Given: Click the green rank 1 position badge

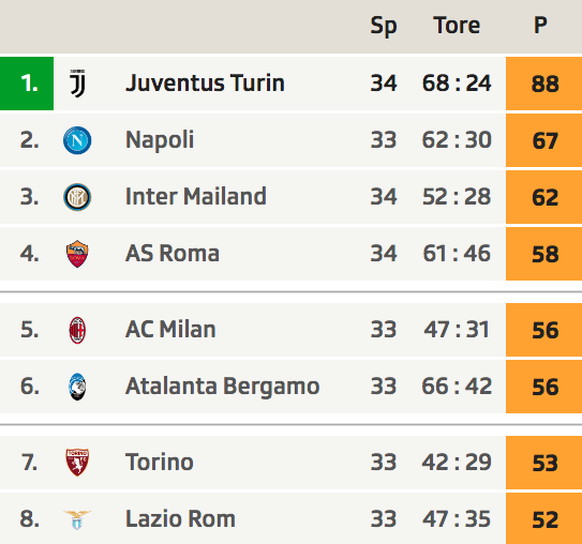Looking at the screenshot, I should point(27,83).
